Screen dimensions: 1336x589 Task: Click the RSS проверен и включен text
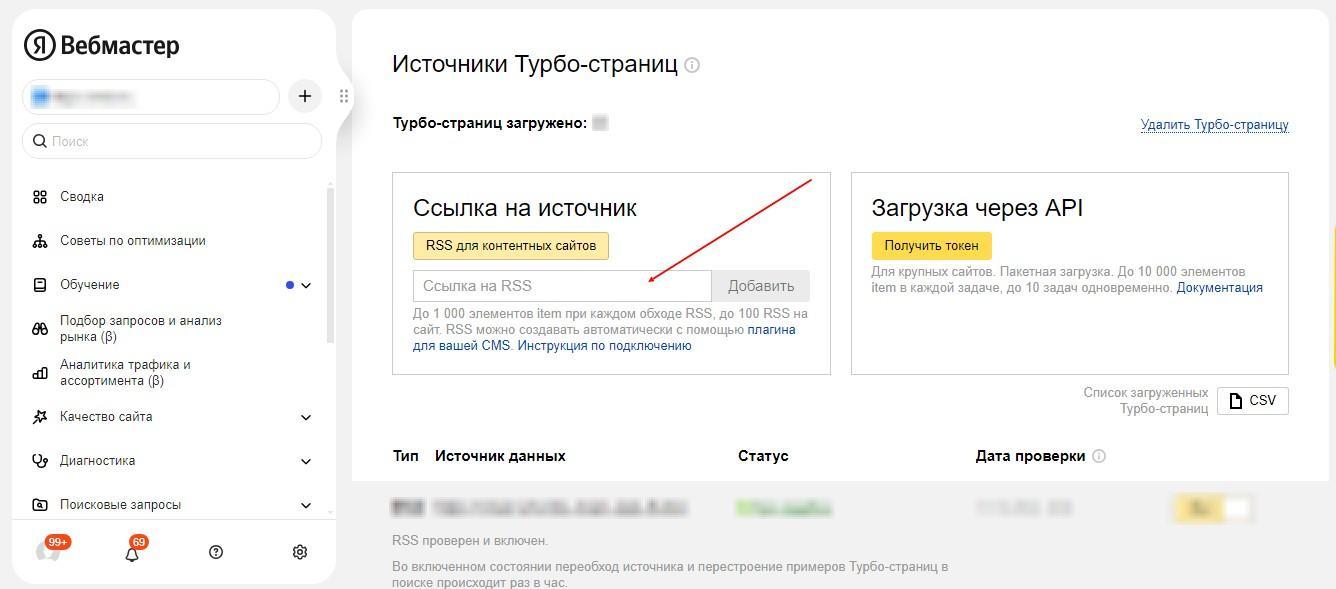[x=470, y=541]
